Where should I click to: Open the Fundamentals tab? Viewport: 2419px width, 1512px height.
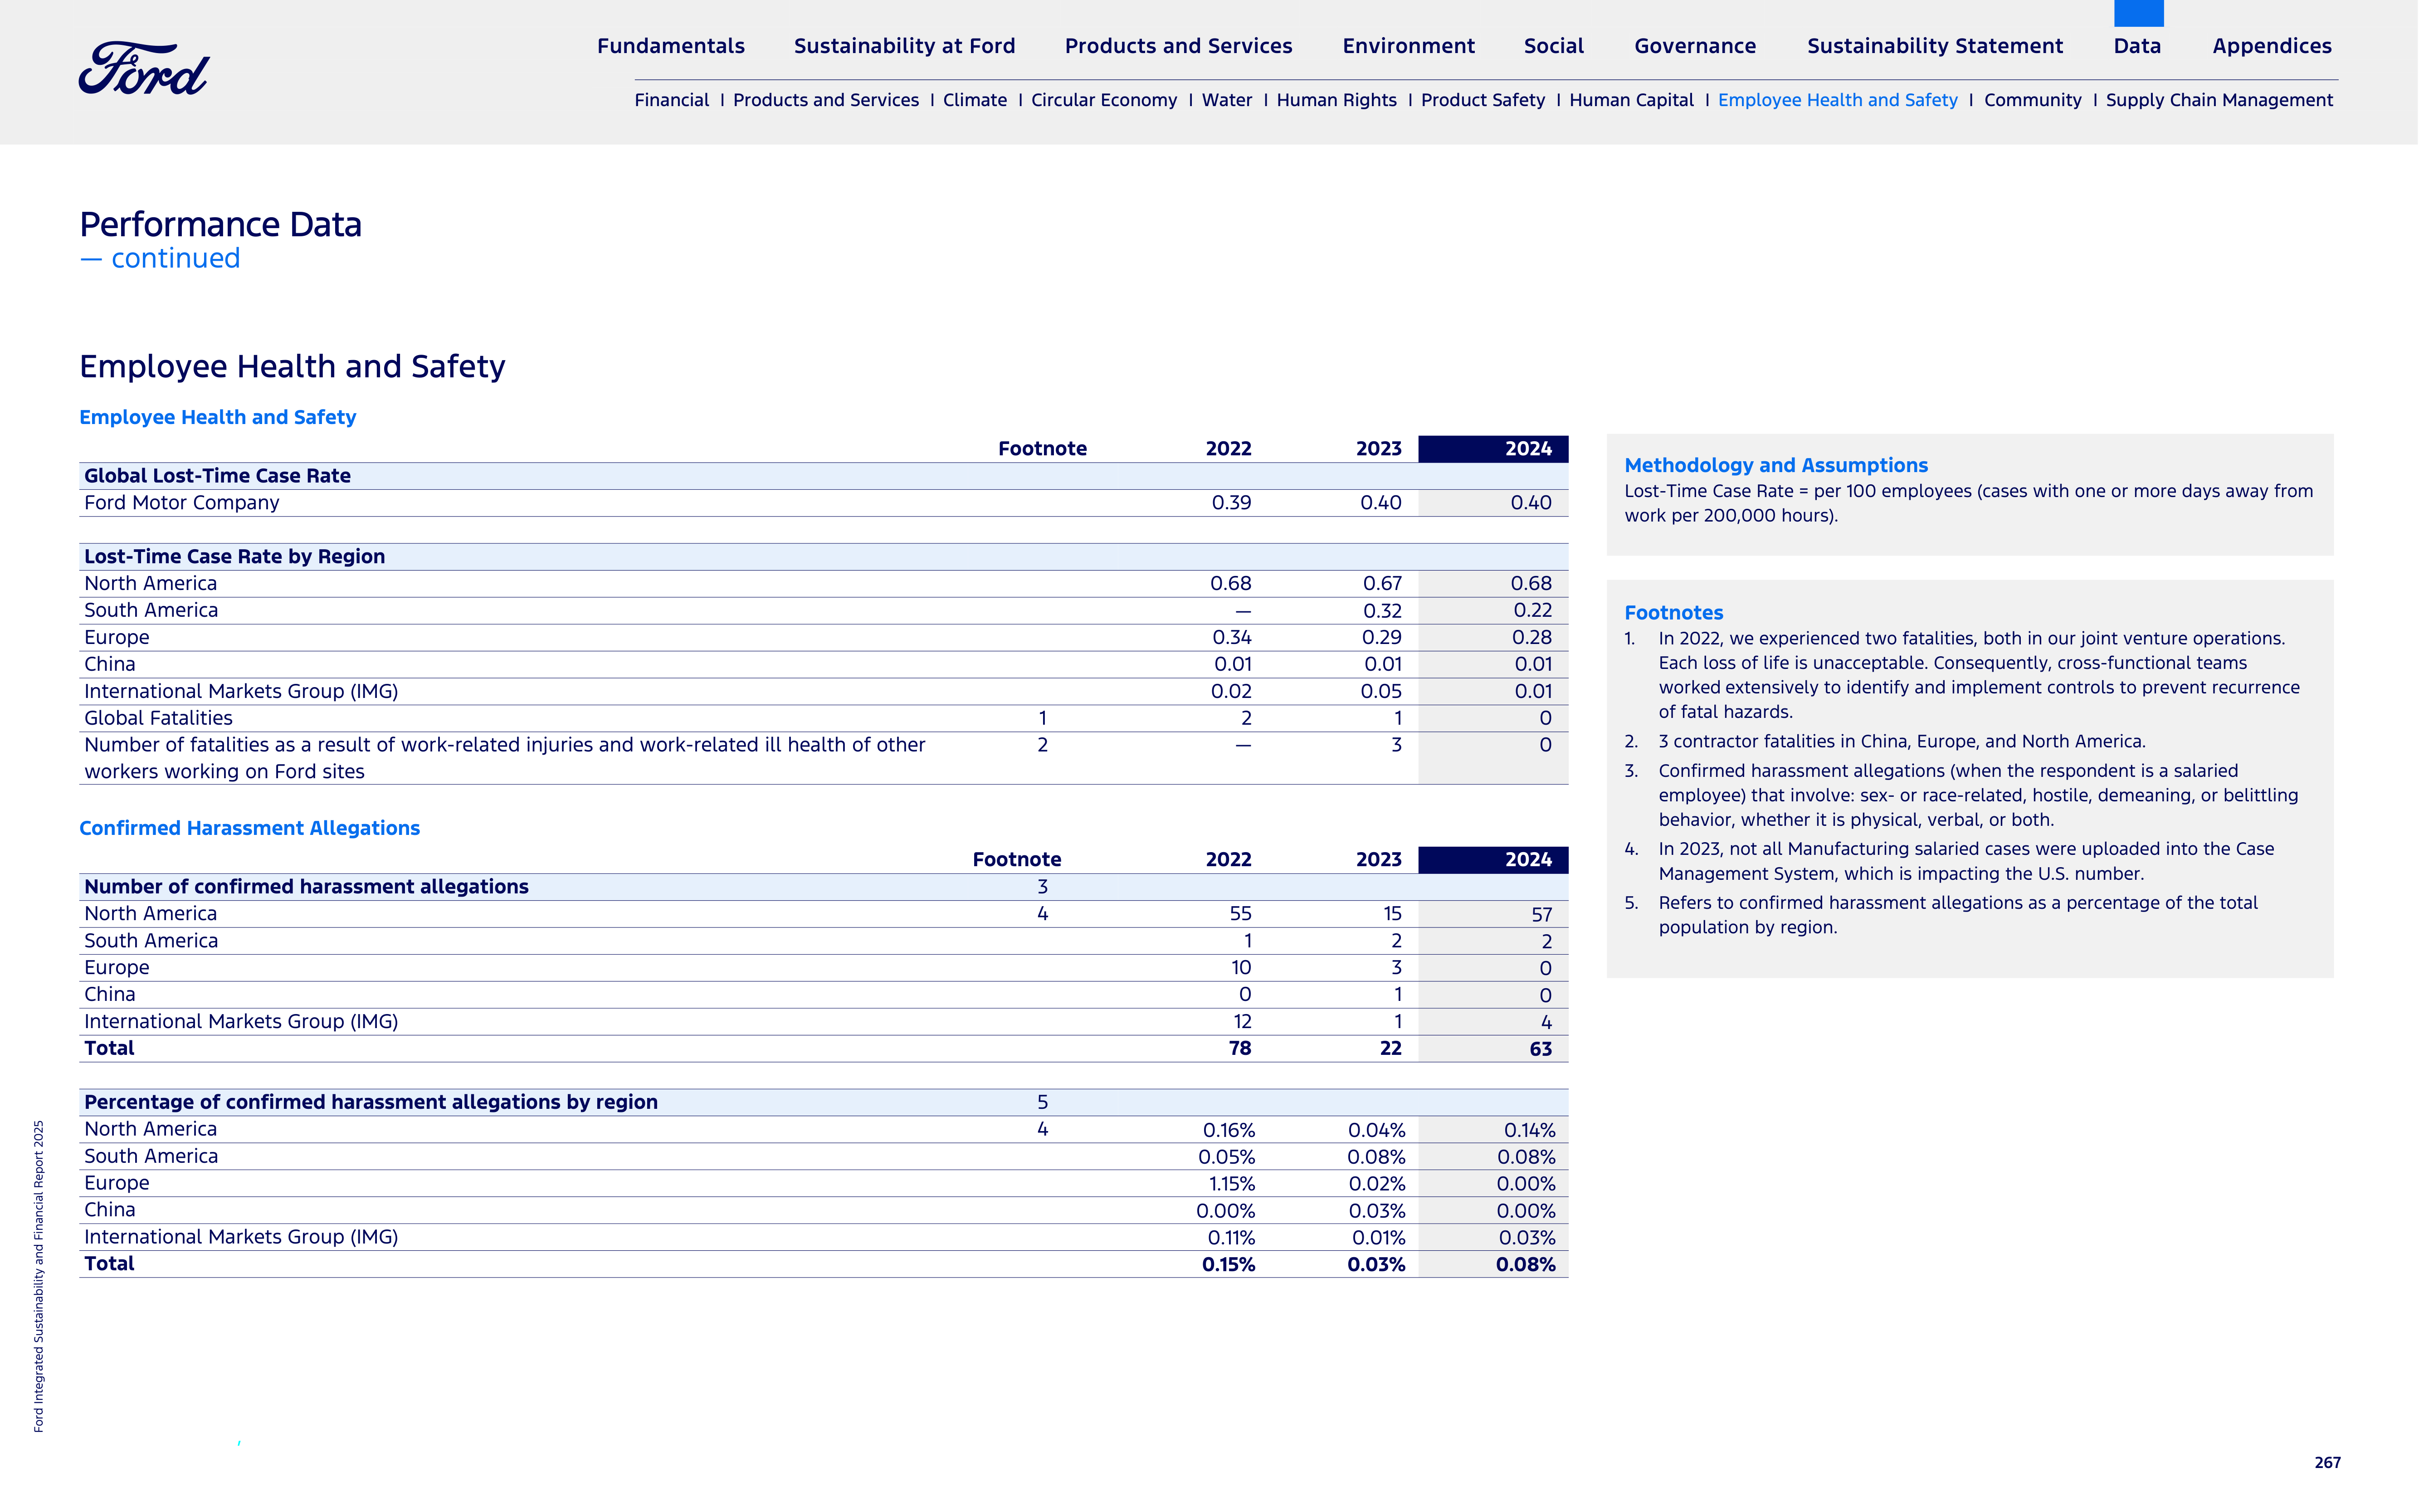(671, 46)
